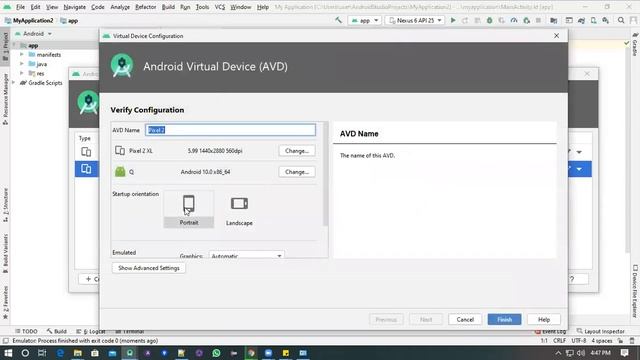Open Task View on taskbar
Screen dimensions: 640x360
tap(42, 353)
